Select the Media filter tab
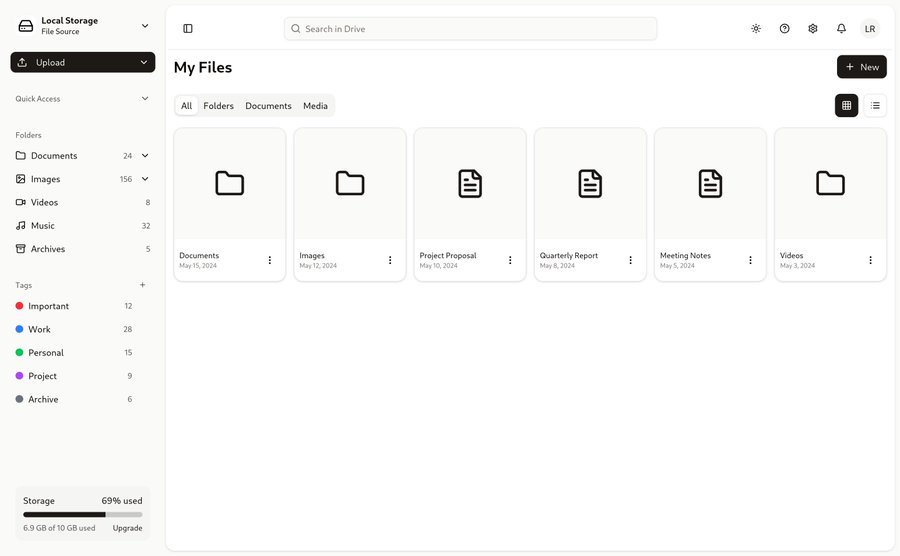The image size is (900, 556). coord(315,106)
